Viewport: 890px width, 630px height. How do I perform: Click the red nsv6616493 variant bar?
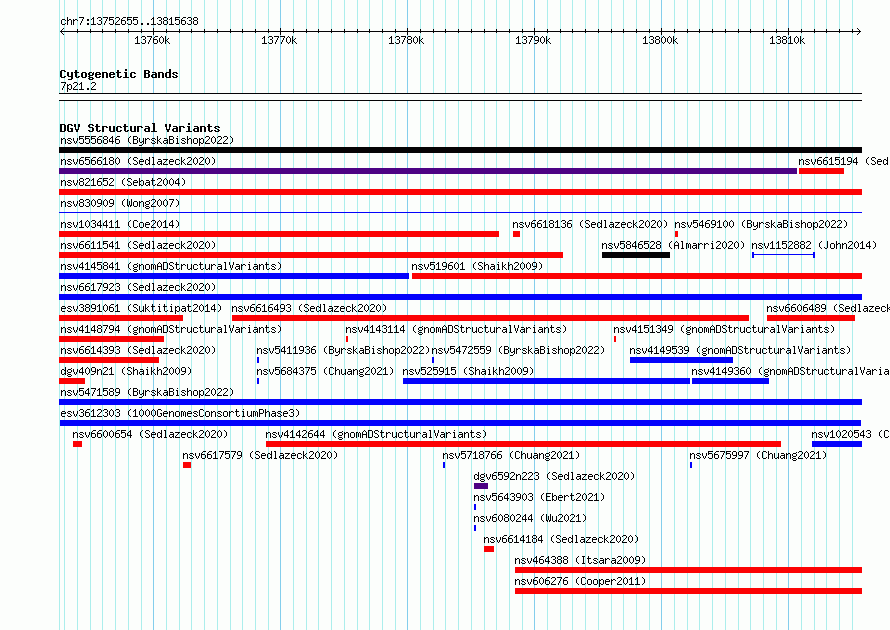490,318
